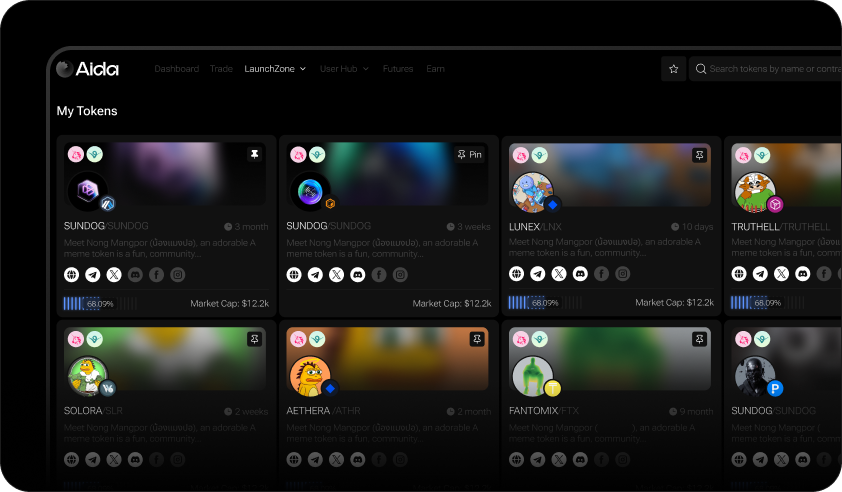Toggle pin on the LUNEX card
This screenshot has width=842, height=492.
(699, 155)
